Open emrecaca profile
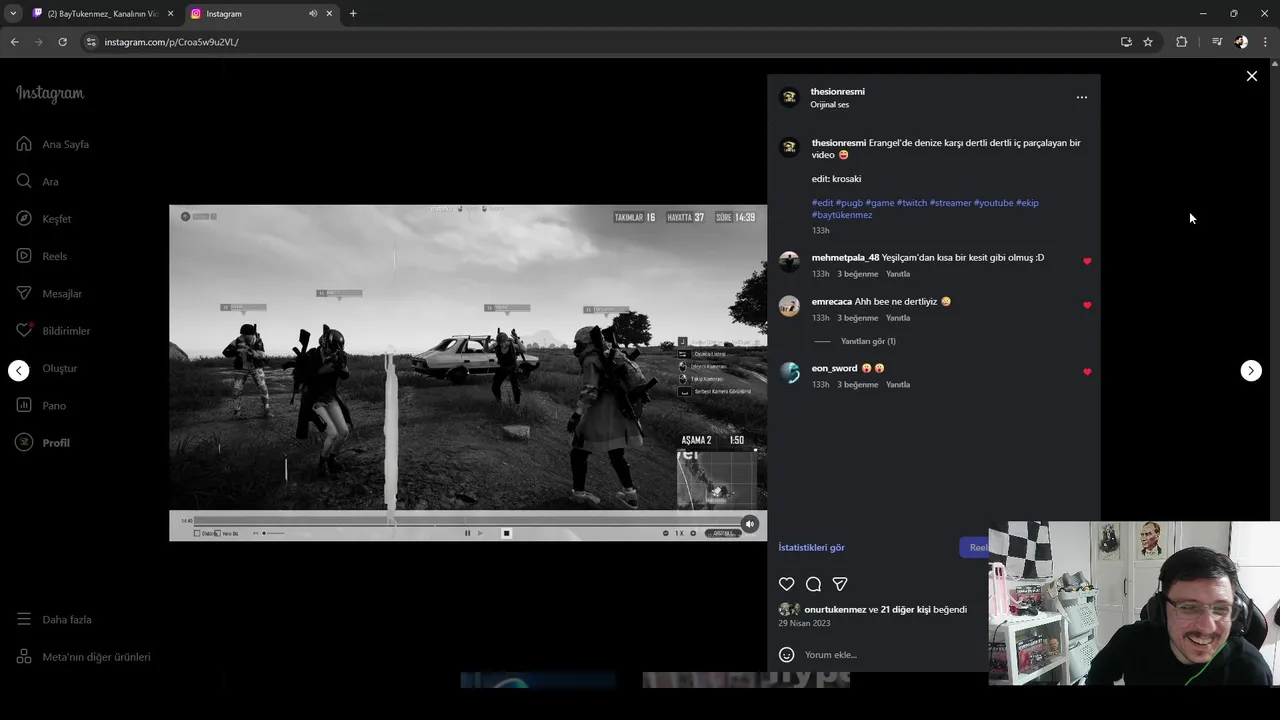Screen dimensions: 1280x720 832,301
